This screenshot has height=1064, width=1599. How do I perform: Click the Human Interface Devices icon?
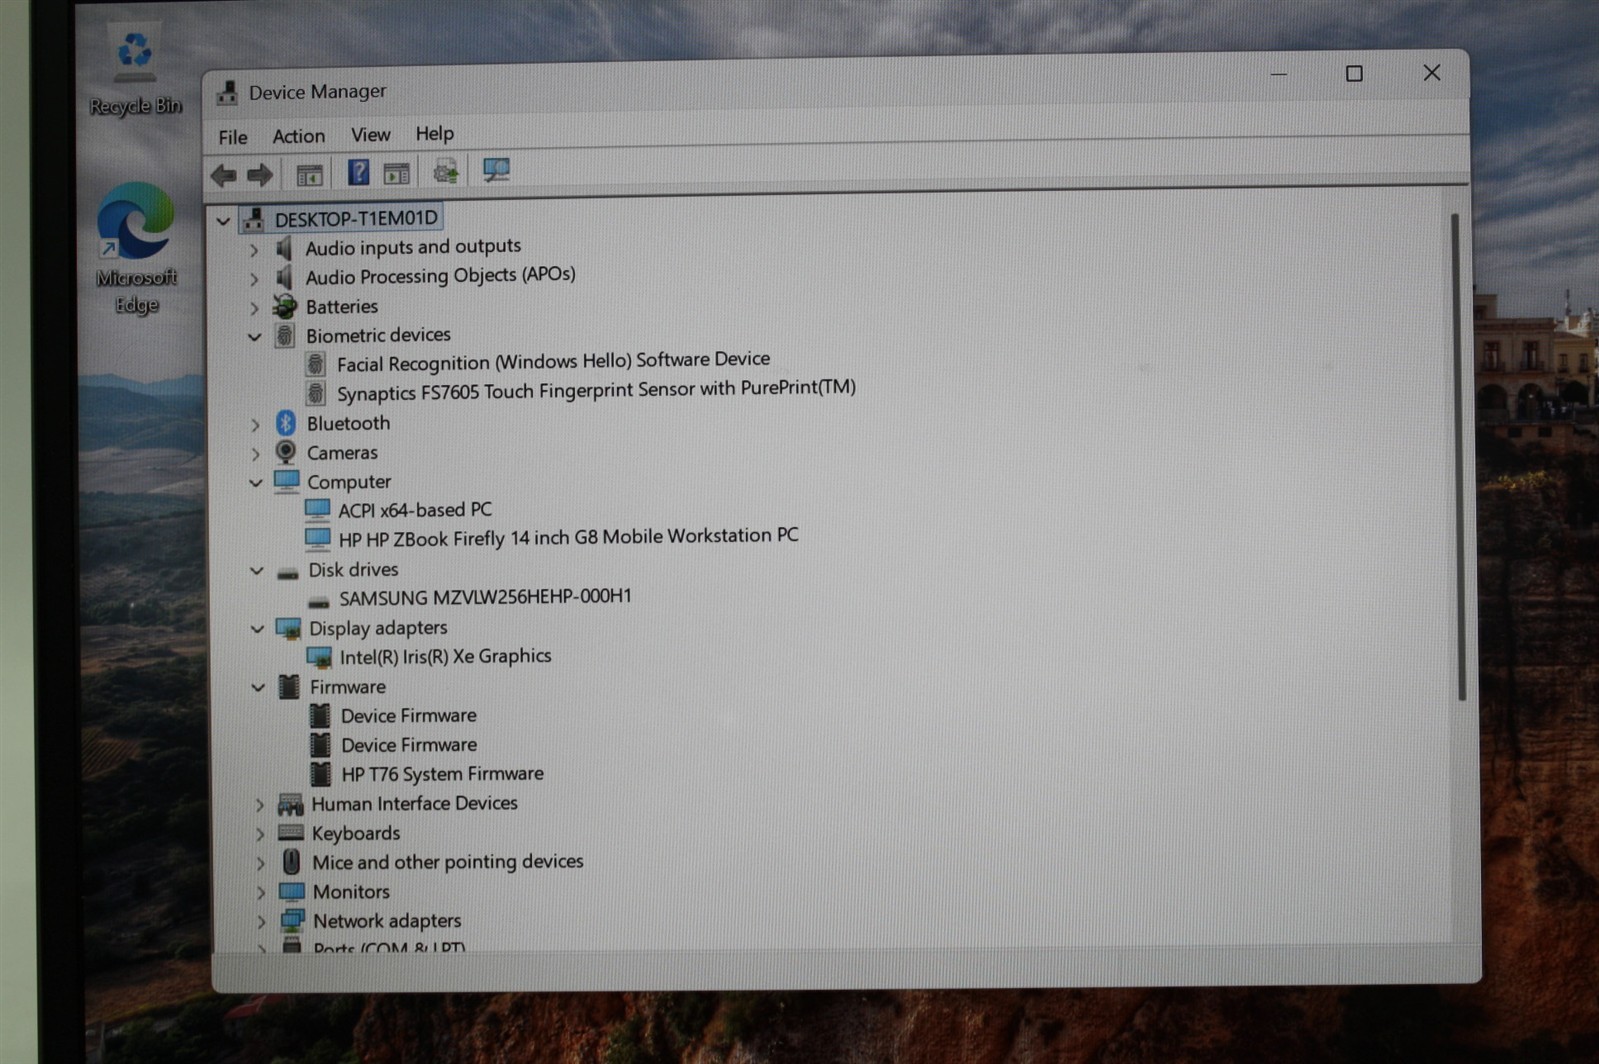[290, 803]
